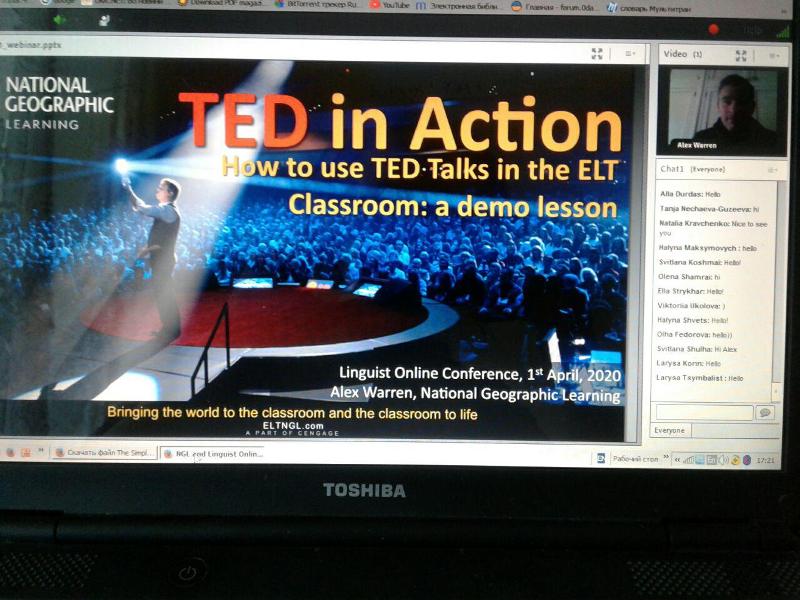
Task: Click the send chat message button
Action: tap(765, 412)
